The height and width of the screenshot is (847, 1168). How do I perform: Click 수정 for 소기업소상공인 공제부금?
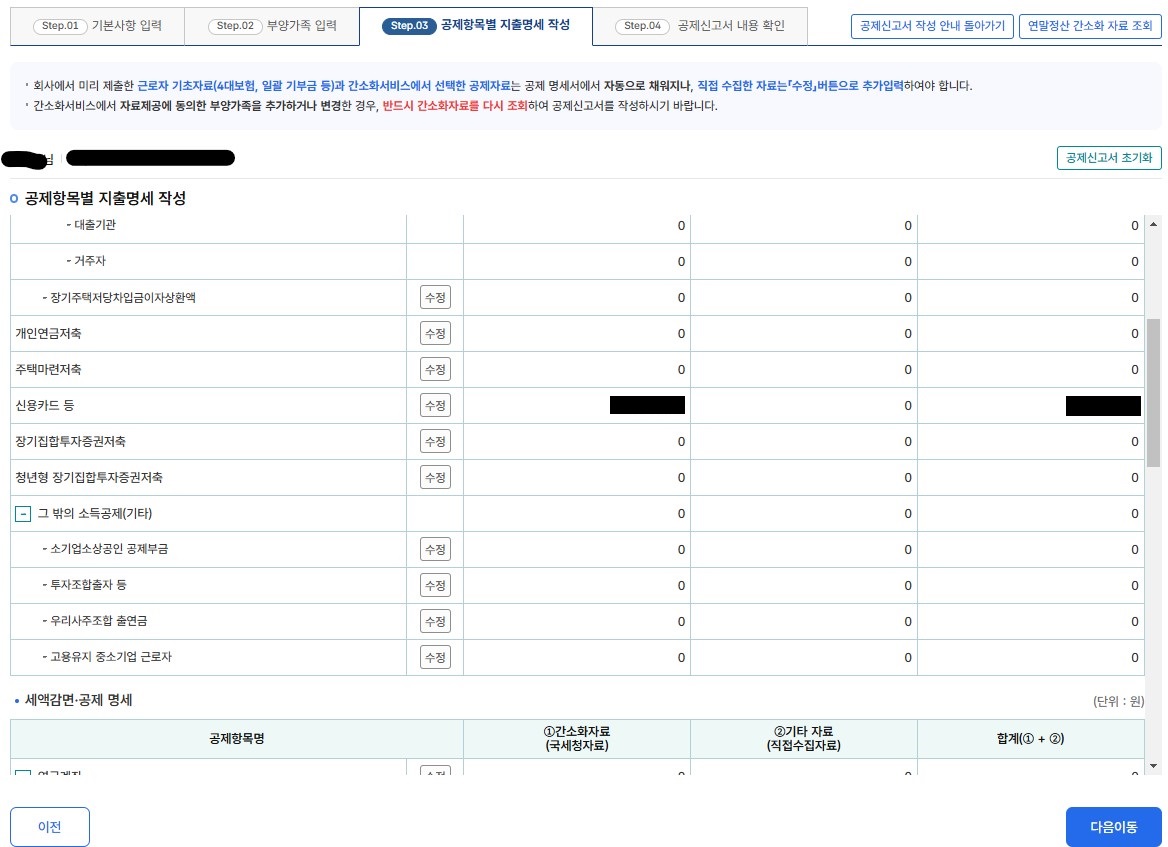[435, 549]
